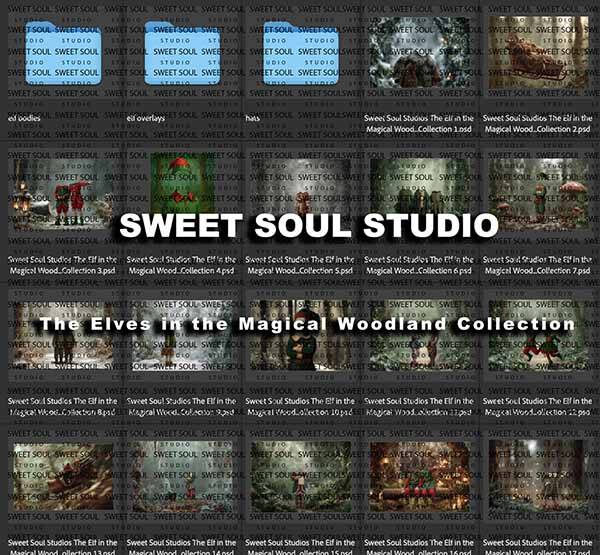Select Collection 7.psd mushroom thumbnail
Screen dimensions: 600x555
coord(538,194)
